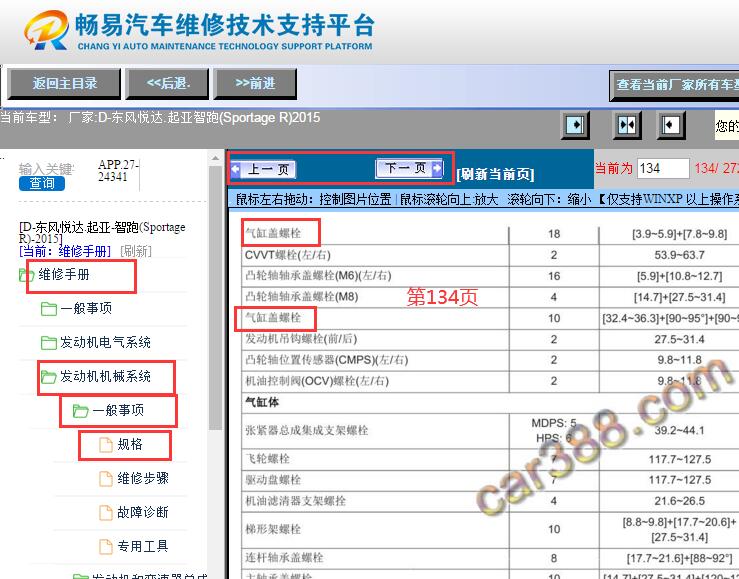Click the left arrow icon on 上一页

pyautogui.click(x=237, y=169)
